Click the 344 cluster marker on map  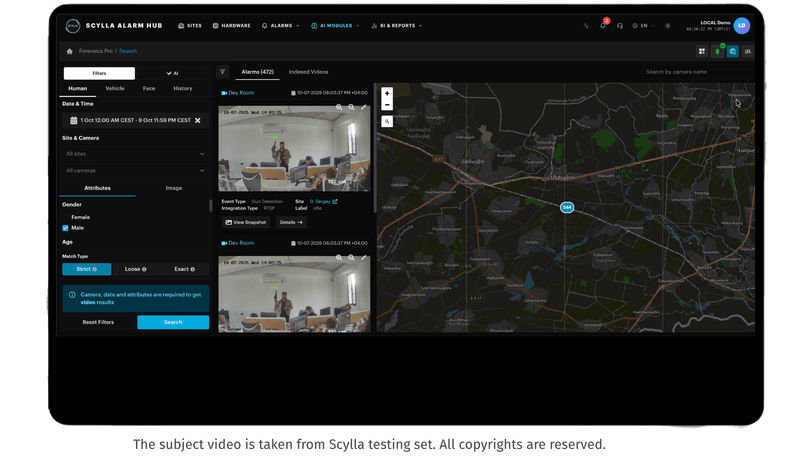567,207
